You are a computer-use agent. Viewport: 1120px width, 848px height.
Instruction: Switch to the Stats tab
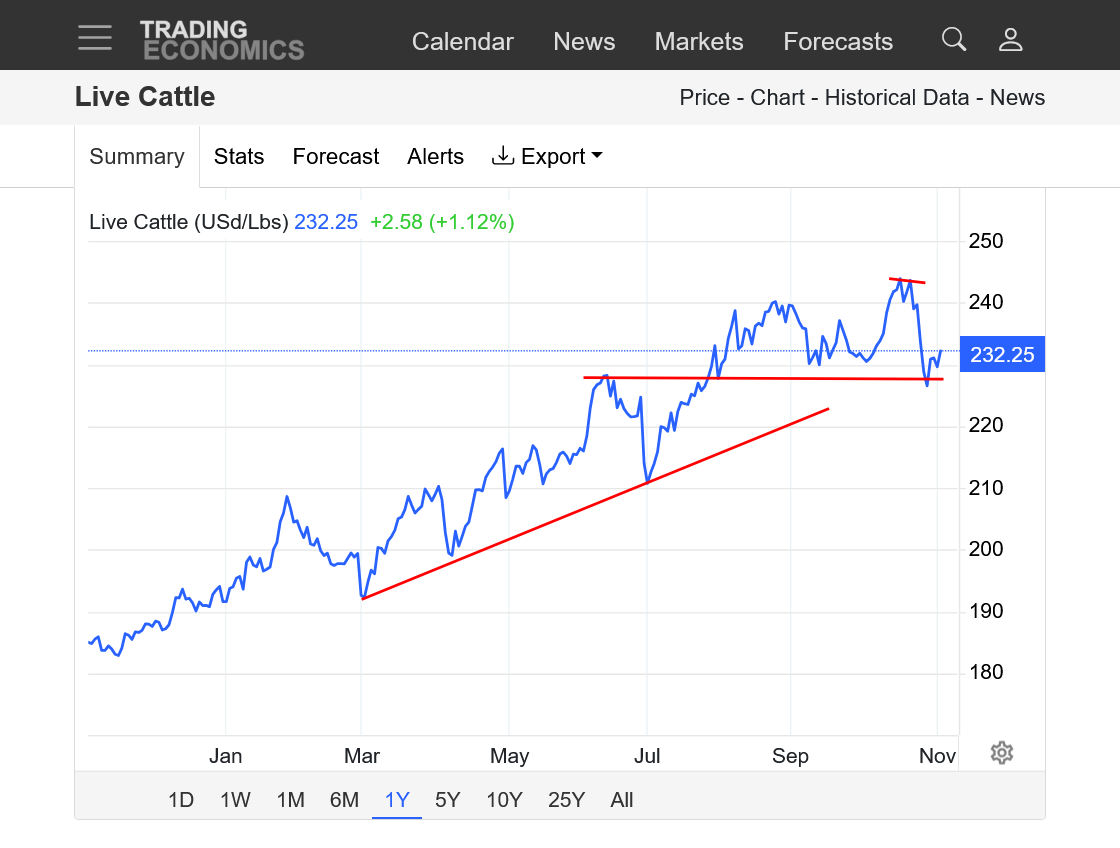[239, 156]
